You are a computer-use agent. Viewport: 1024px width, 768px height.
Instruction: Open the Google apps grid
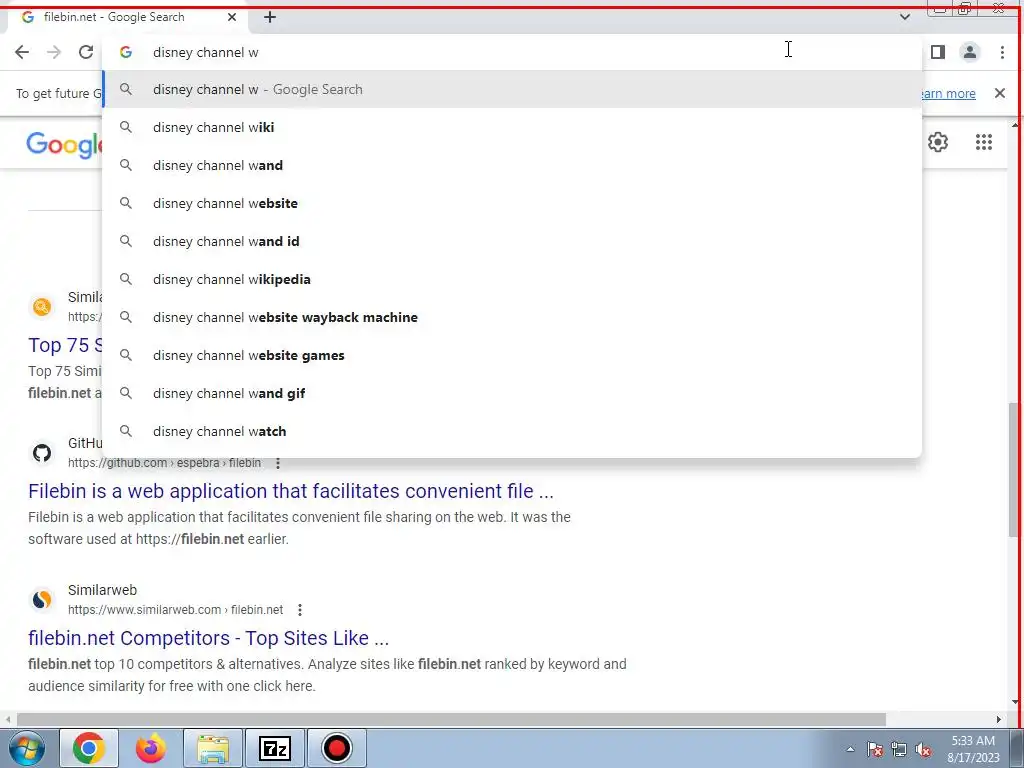pos(984,142)
